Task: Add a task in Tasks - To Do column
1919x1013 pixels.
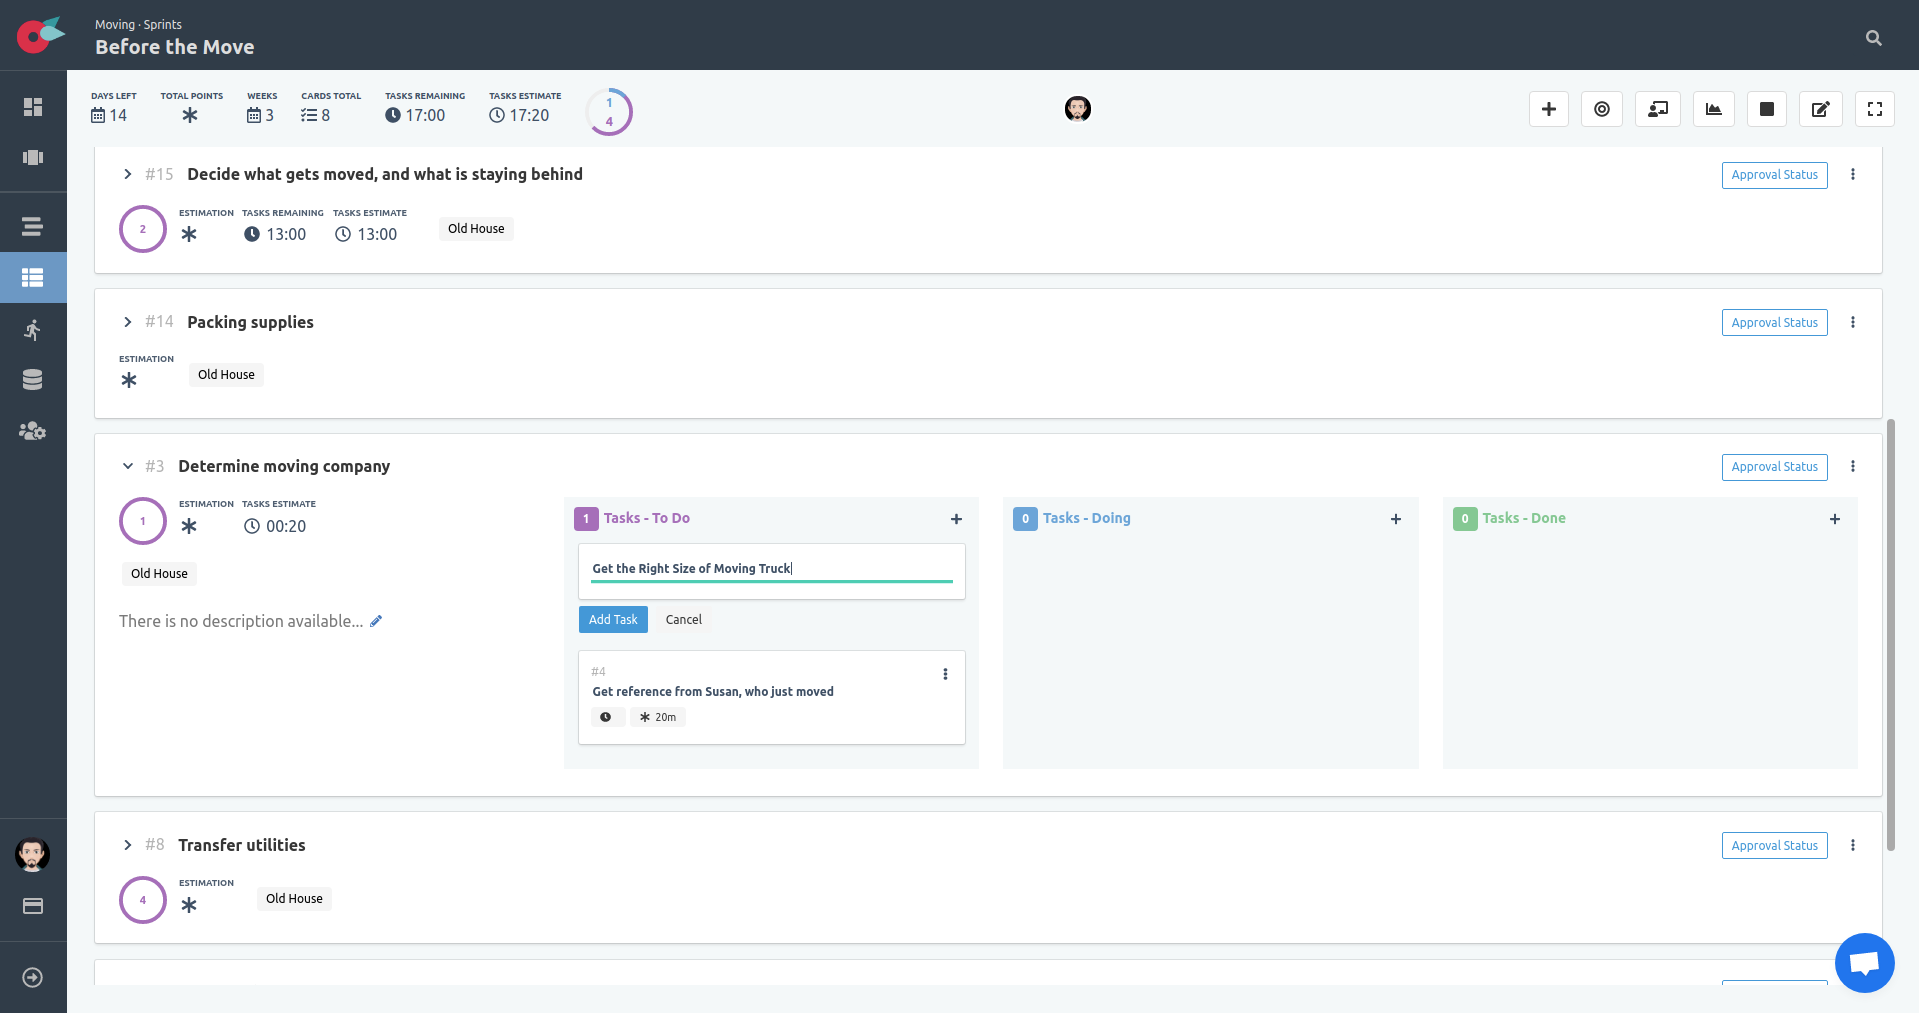Action: point(956,519)
